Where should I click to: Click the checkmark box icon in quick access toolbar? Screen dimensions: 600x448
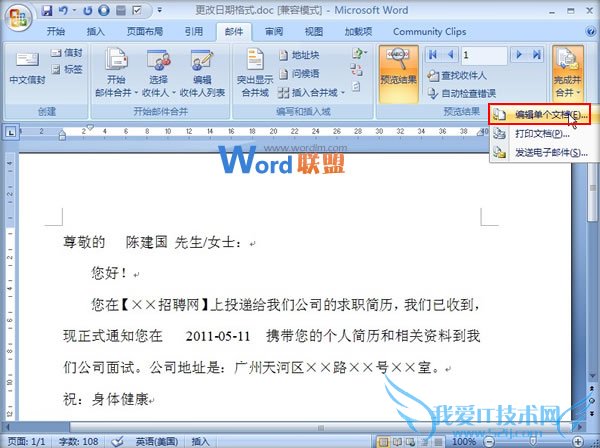[137, 10]
